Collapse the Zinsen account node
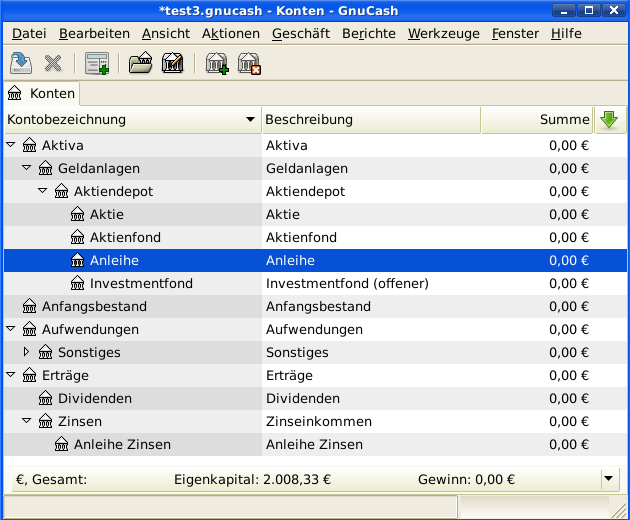The image size is (630, 520). point(27,421)
